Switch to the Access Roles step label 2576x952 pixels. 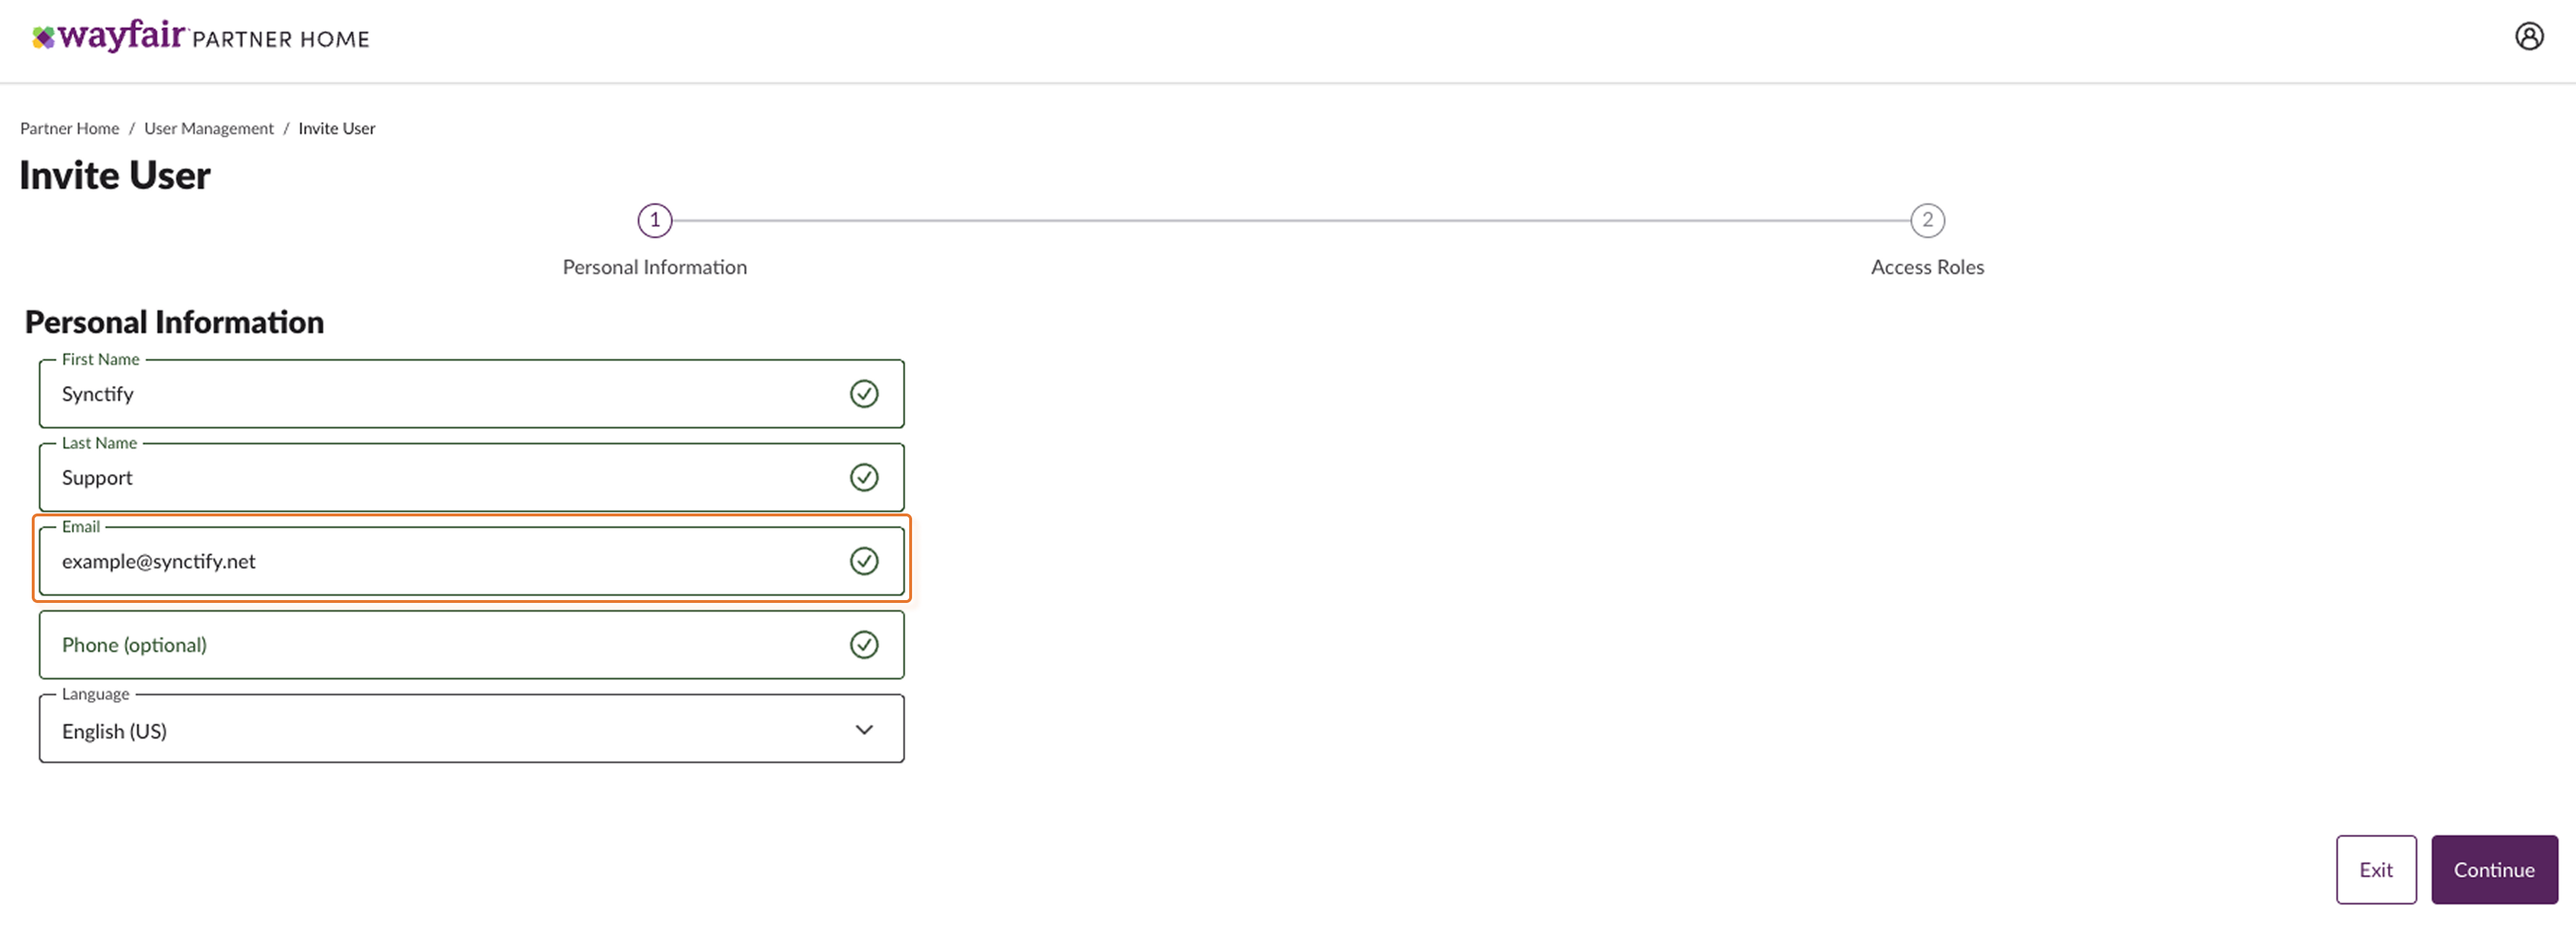(1927, 267)
